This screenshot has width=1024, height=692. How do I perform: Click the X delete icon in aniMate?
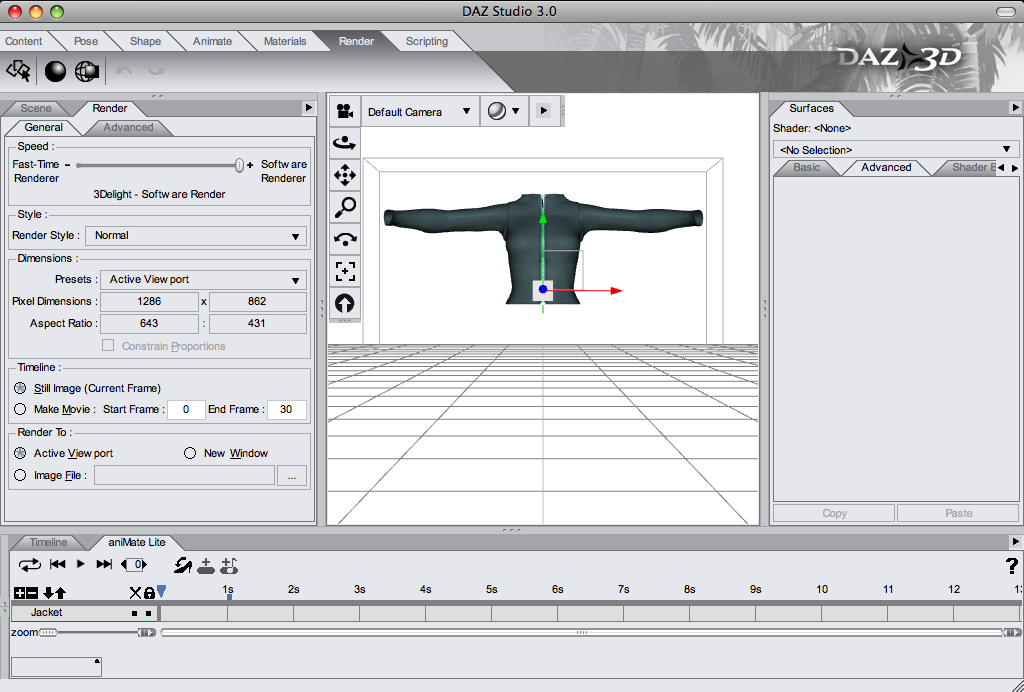135,593
